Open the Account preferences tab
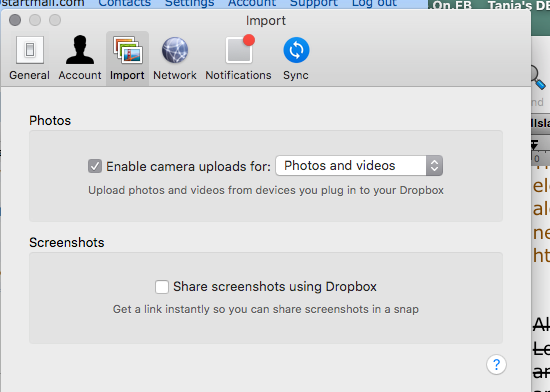The height and width of the screenshot is (392, 550). click(x=80, y=59)
